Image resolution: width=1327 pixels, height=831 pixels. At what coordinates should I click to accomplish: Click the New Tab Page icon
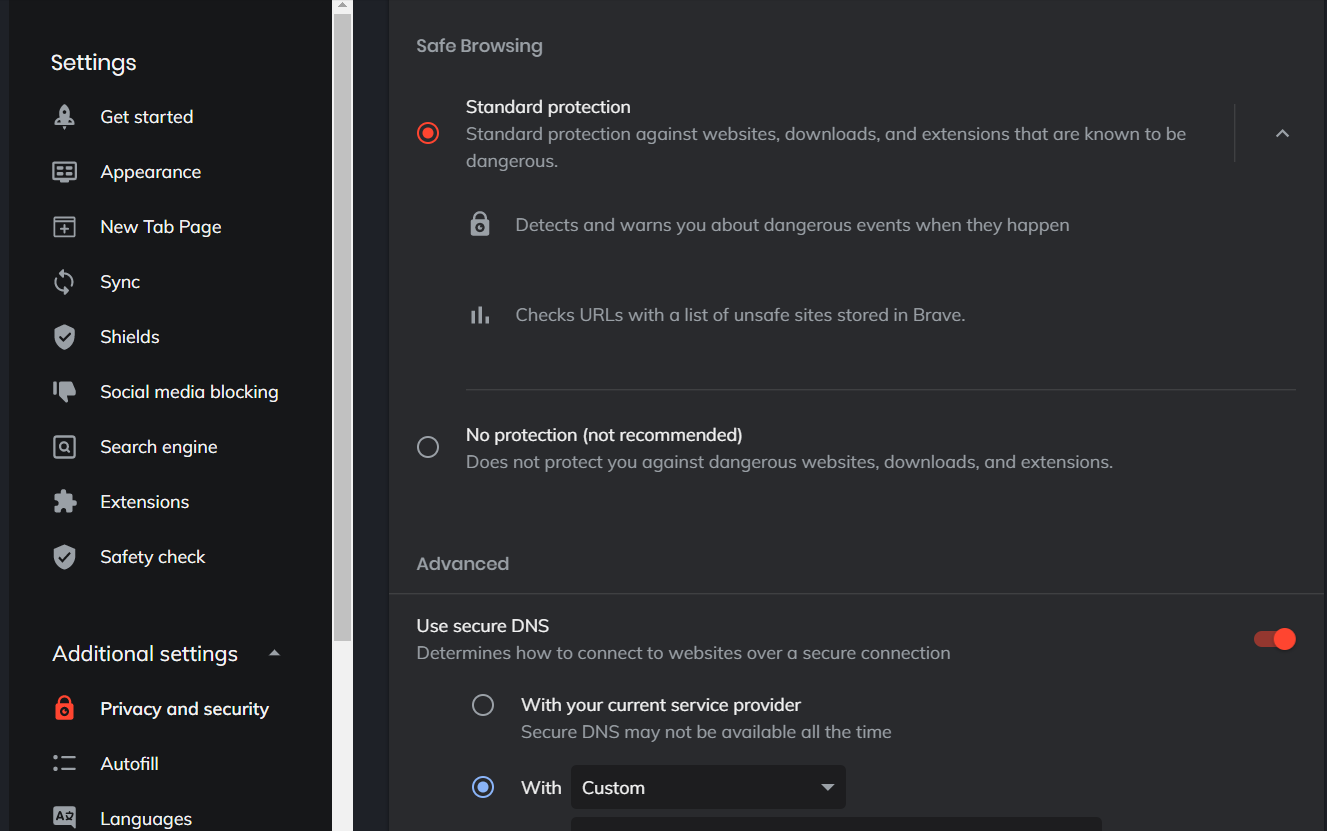coord(64,227)
